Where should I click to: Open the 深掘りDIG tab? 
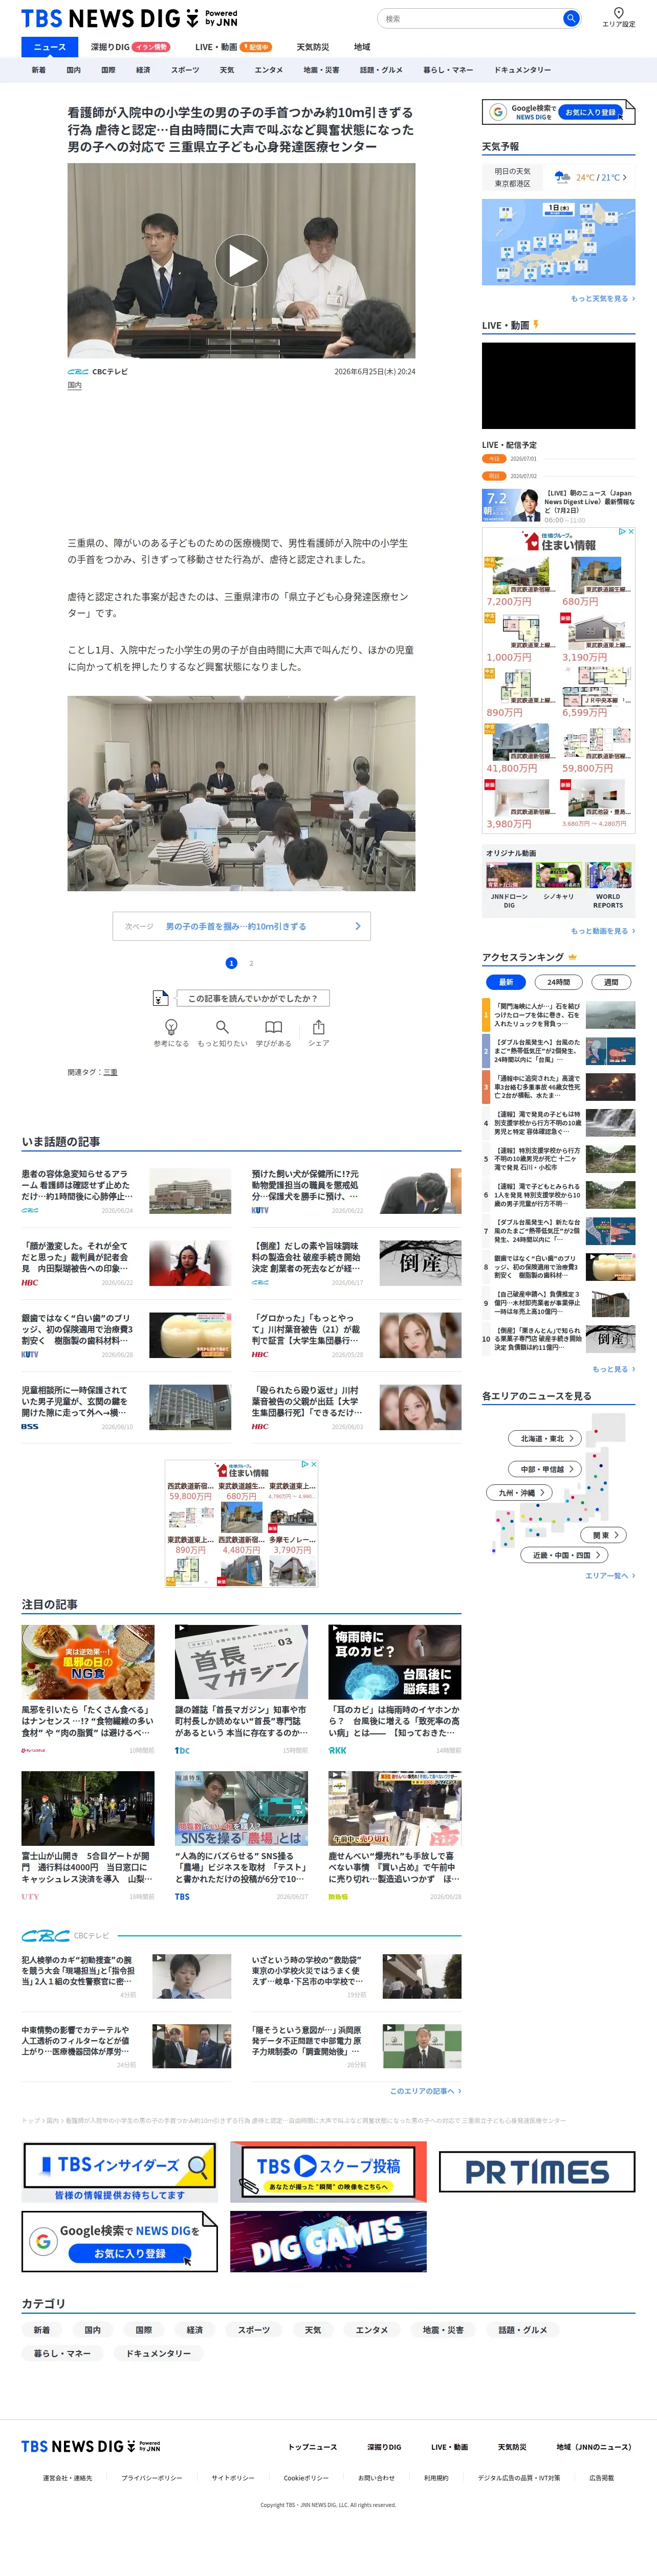[130, 47]
